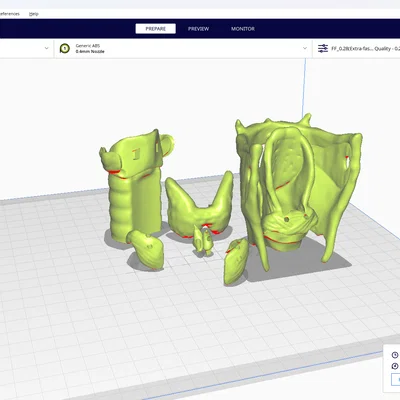Select the small piece in front of trachea

coord(147,248)
